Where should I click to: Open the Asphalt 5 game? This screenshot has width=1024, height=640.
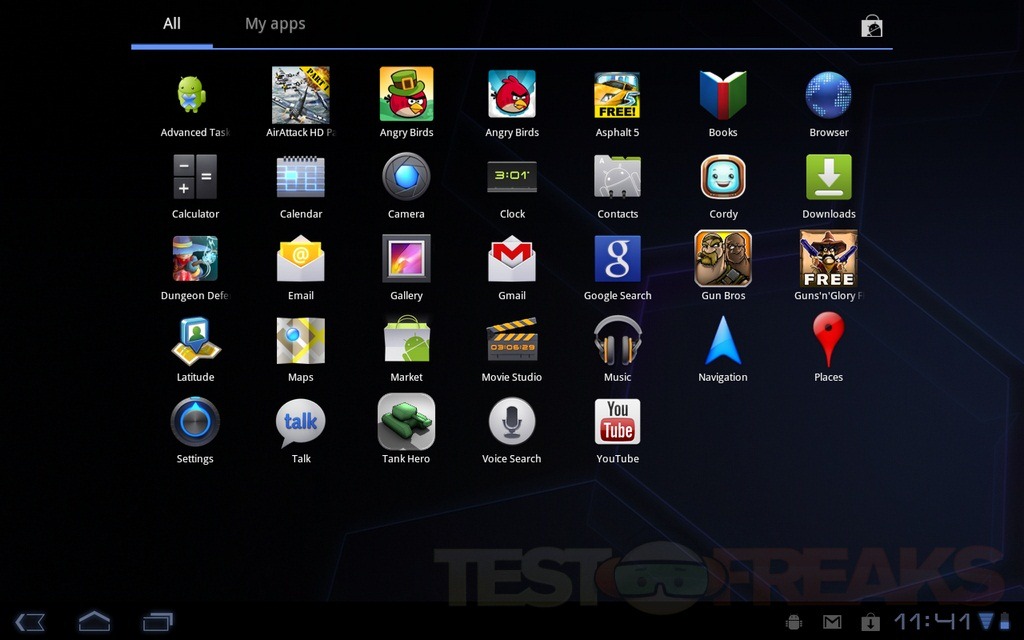(617, 96)
